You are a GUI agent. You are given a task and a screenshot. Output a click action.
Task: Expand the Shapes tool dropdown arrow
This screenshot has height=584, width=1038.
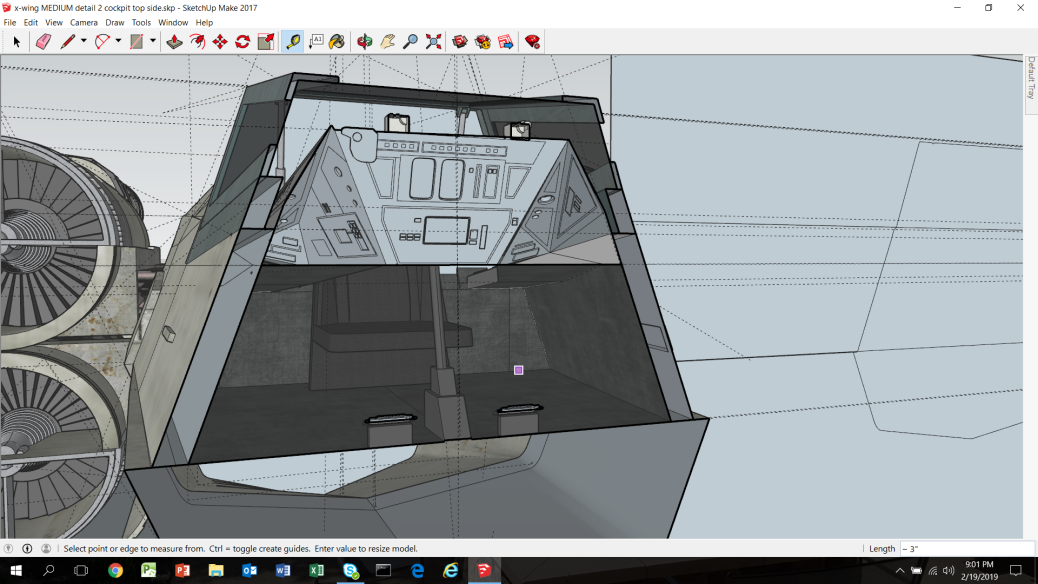tap(152, 41)
